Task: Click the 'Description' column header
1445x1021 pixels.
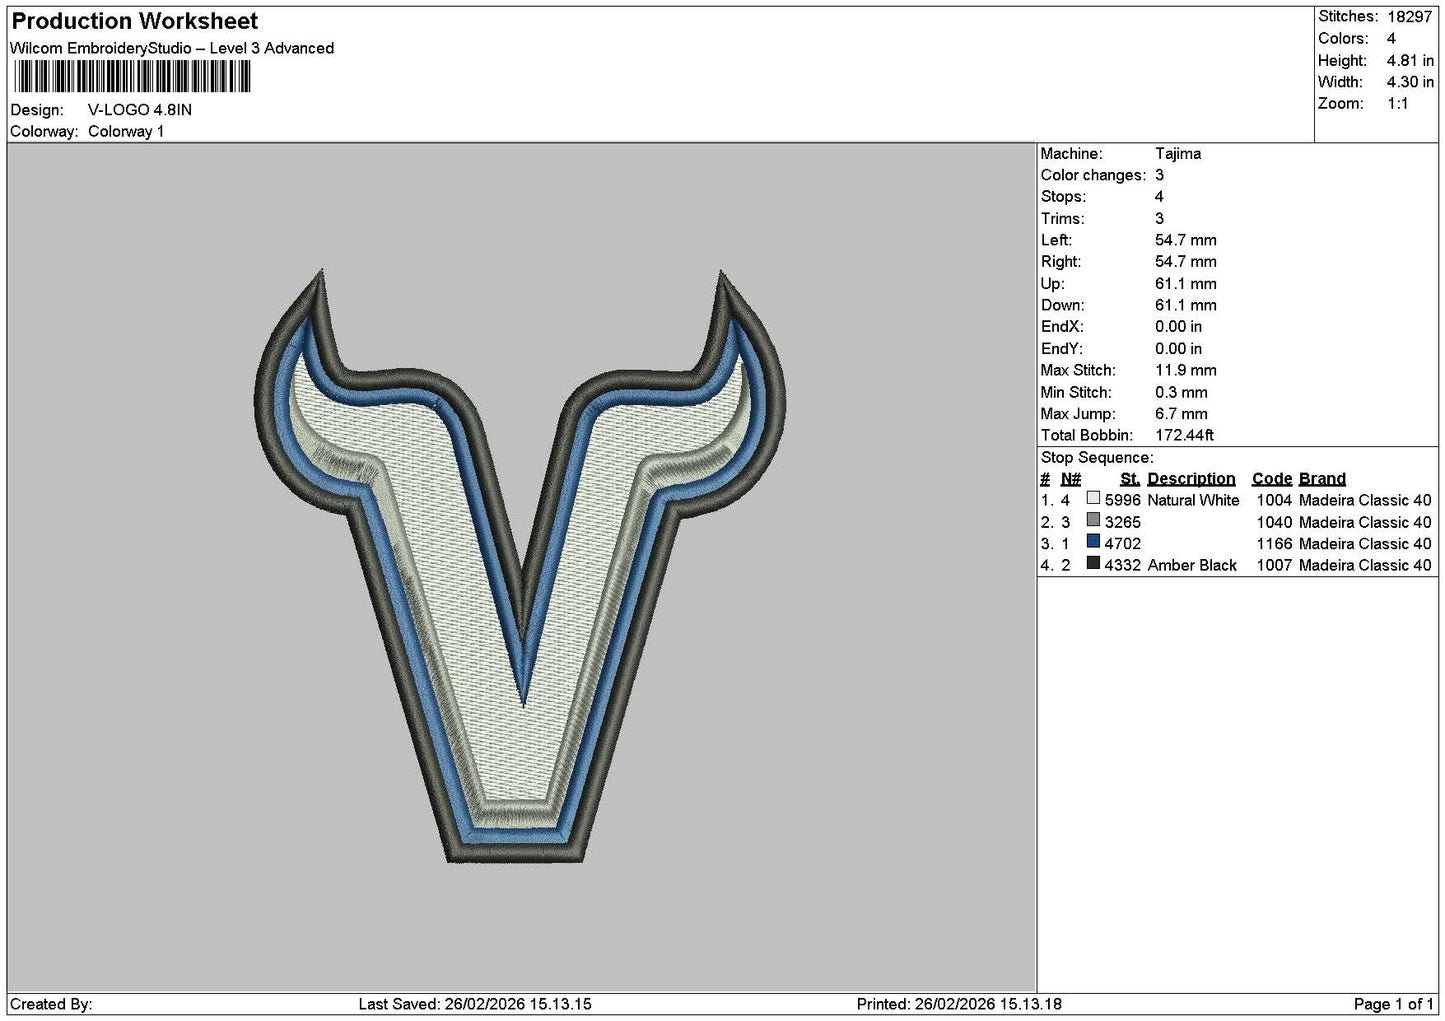Action: coord(1191,479)
